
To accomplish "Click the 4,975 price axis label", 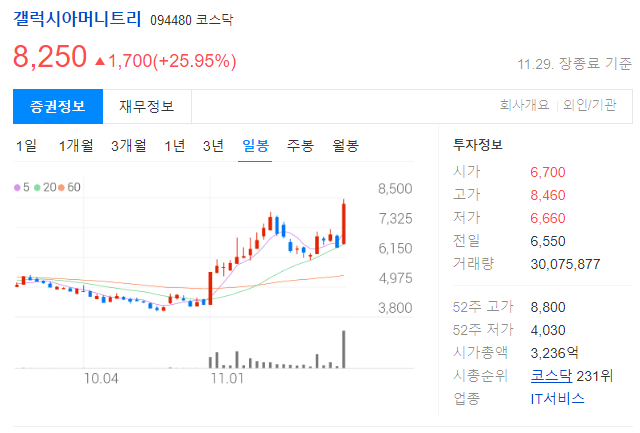I will [395, 278].
